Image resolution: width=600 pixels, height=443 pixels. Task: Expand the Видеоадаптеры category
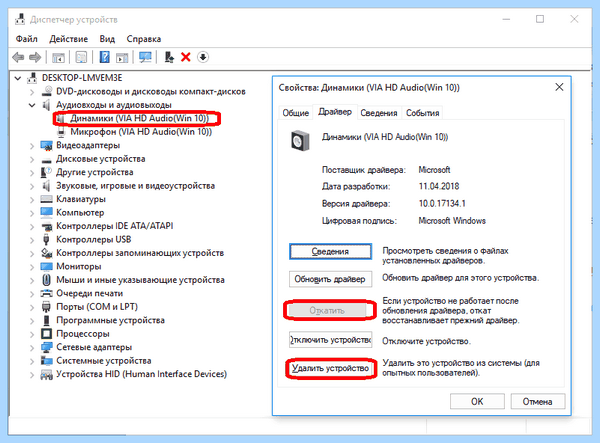tap(32, 146)
